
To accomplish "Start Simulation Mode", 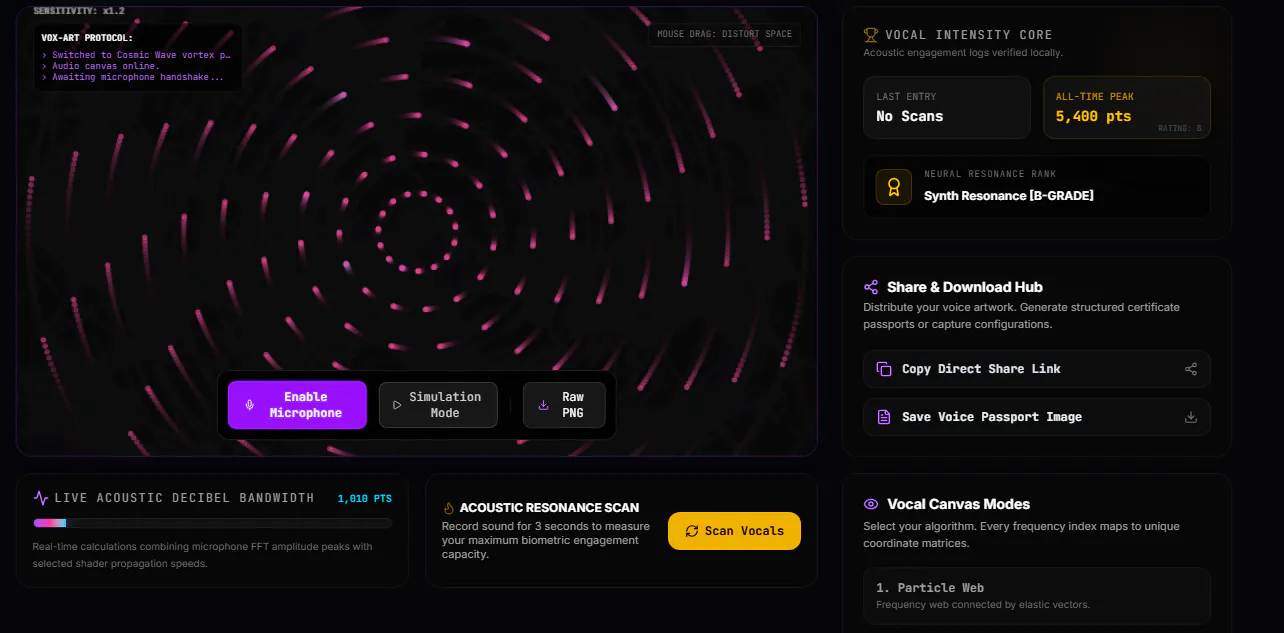I will tap(438, 405).
